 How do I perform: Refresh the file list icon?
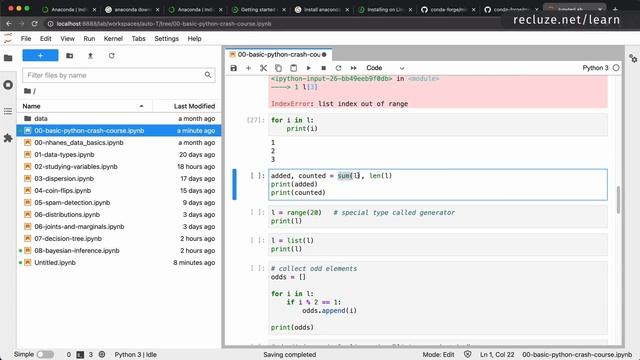[x=111, y=56]
